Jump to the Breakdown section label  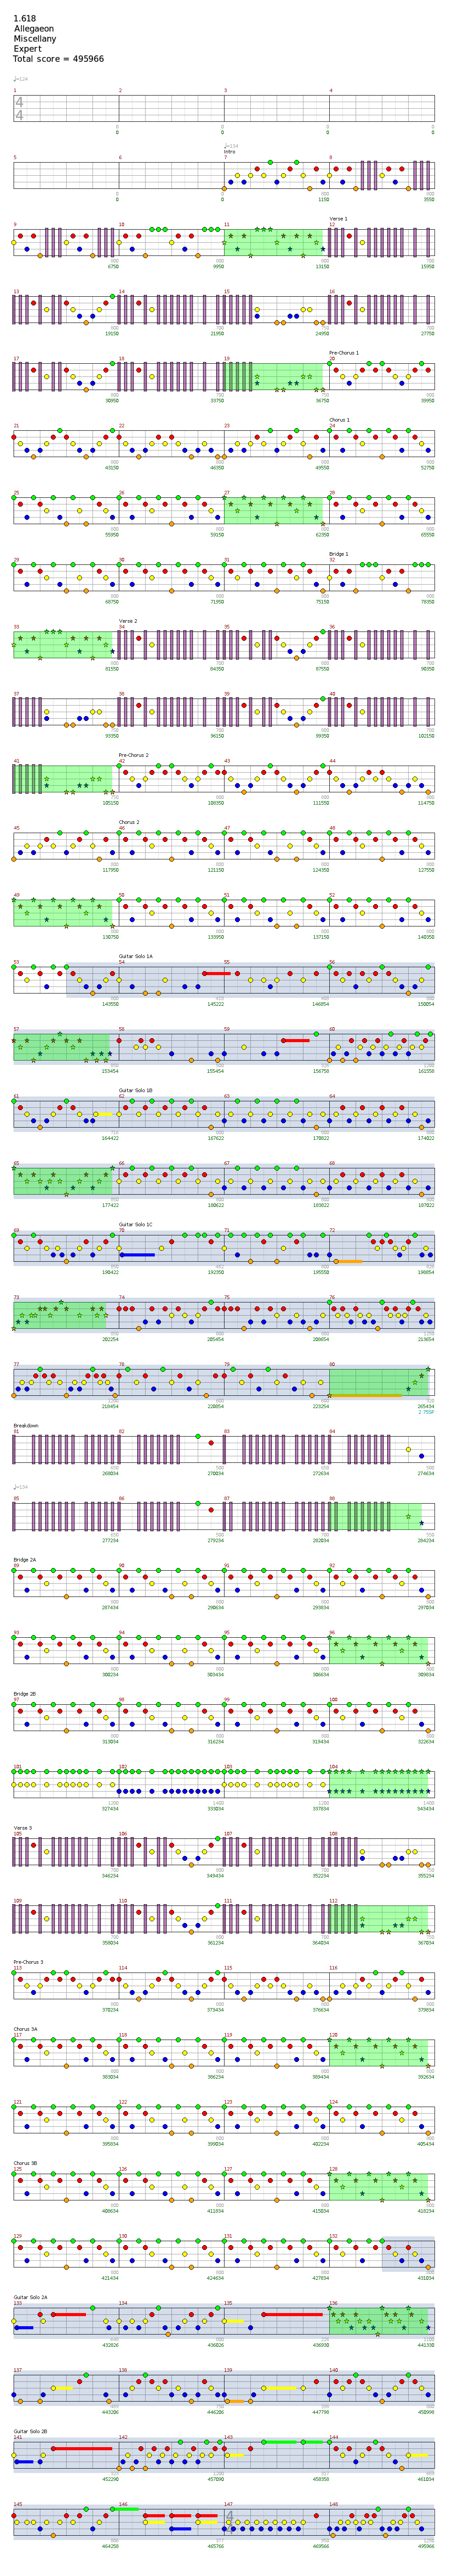(x=26, y=1425)
